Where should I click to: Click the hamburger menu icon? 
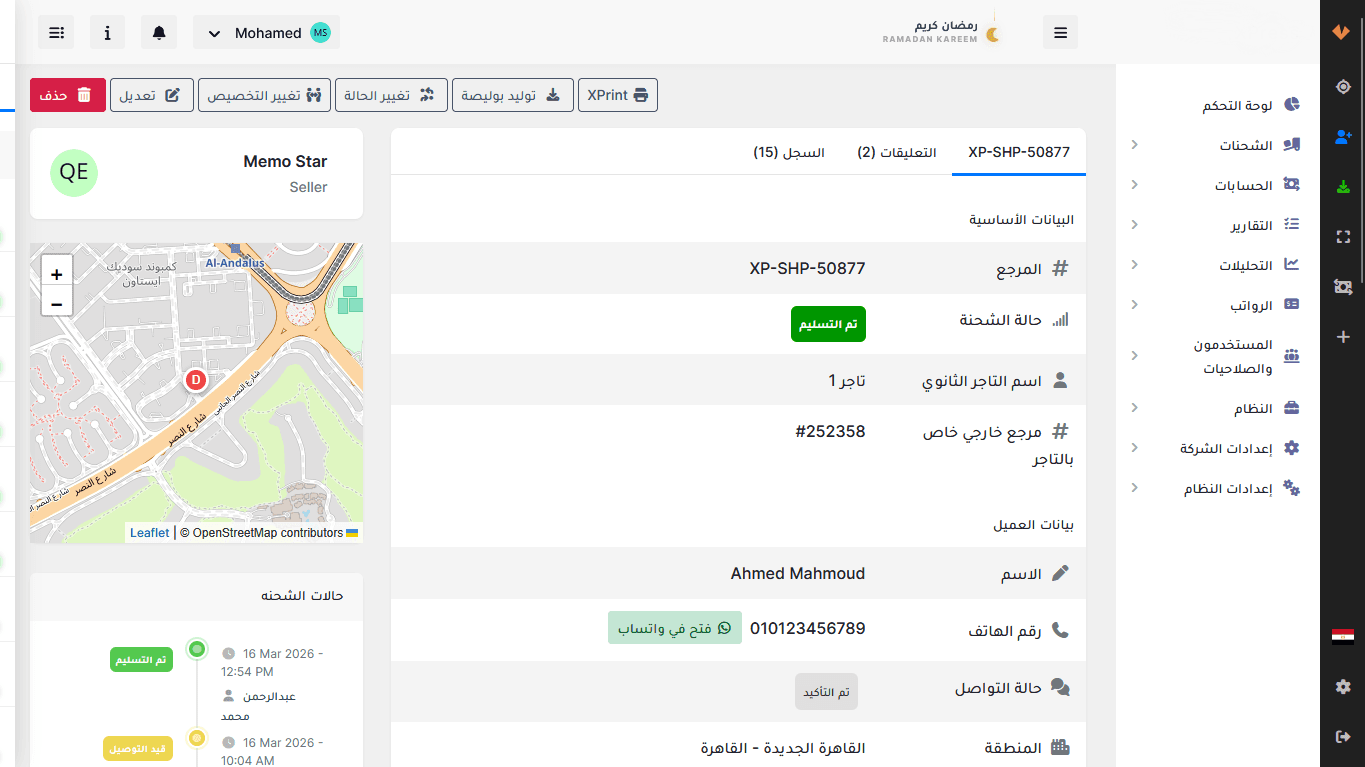[1060, 32]
